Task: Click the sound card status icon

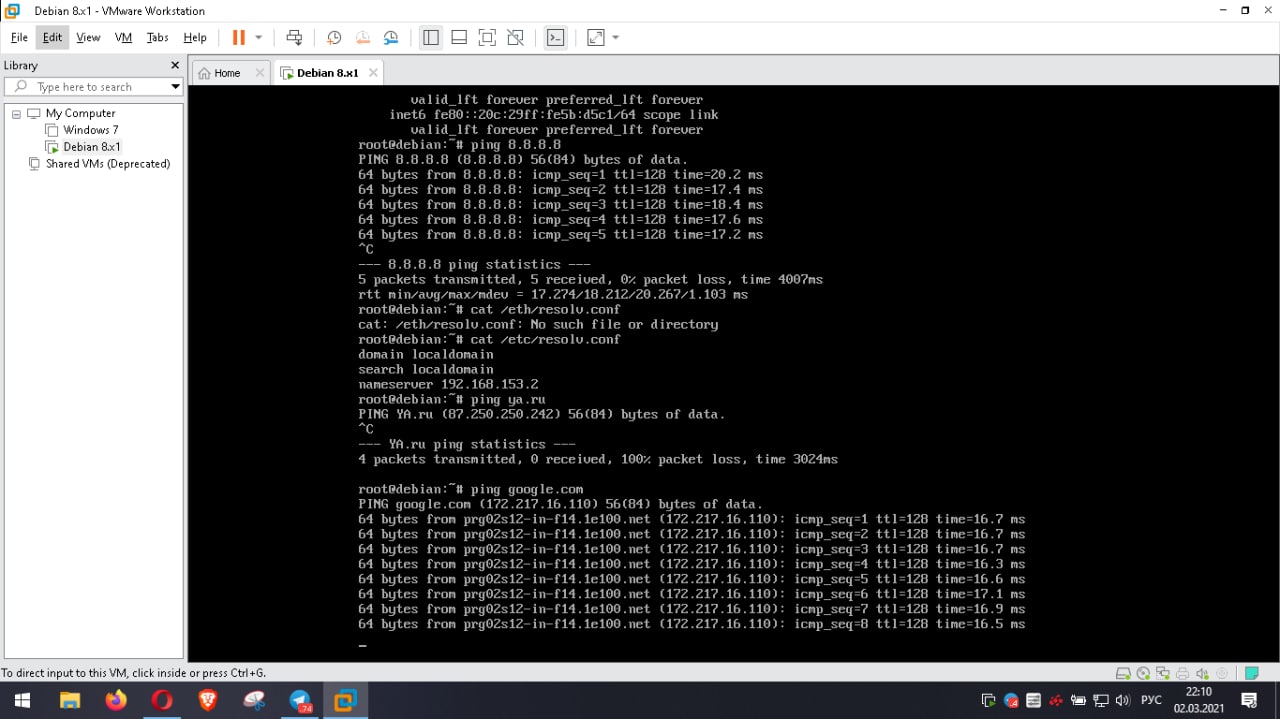Action: pyautogui.click(x=1201, y=673)
